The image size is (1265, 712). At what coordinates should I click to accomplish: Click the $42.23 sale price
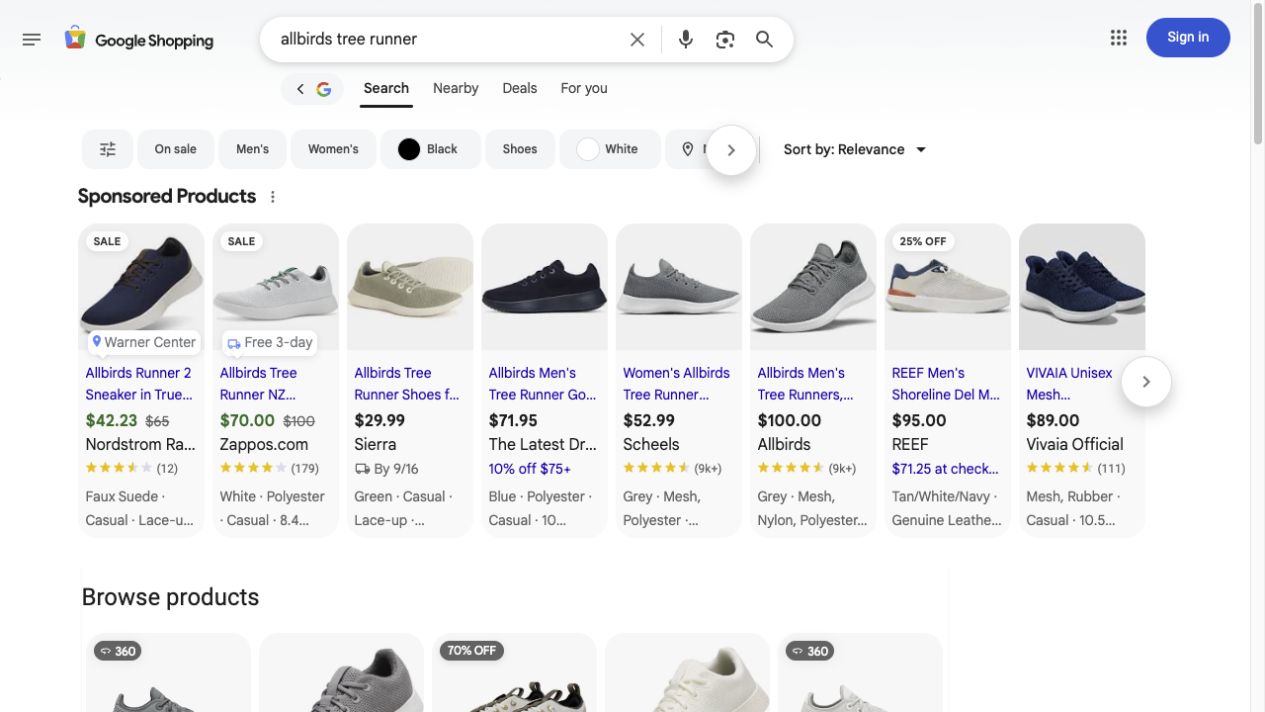click(111, 420)
